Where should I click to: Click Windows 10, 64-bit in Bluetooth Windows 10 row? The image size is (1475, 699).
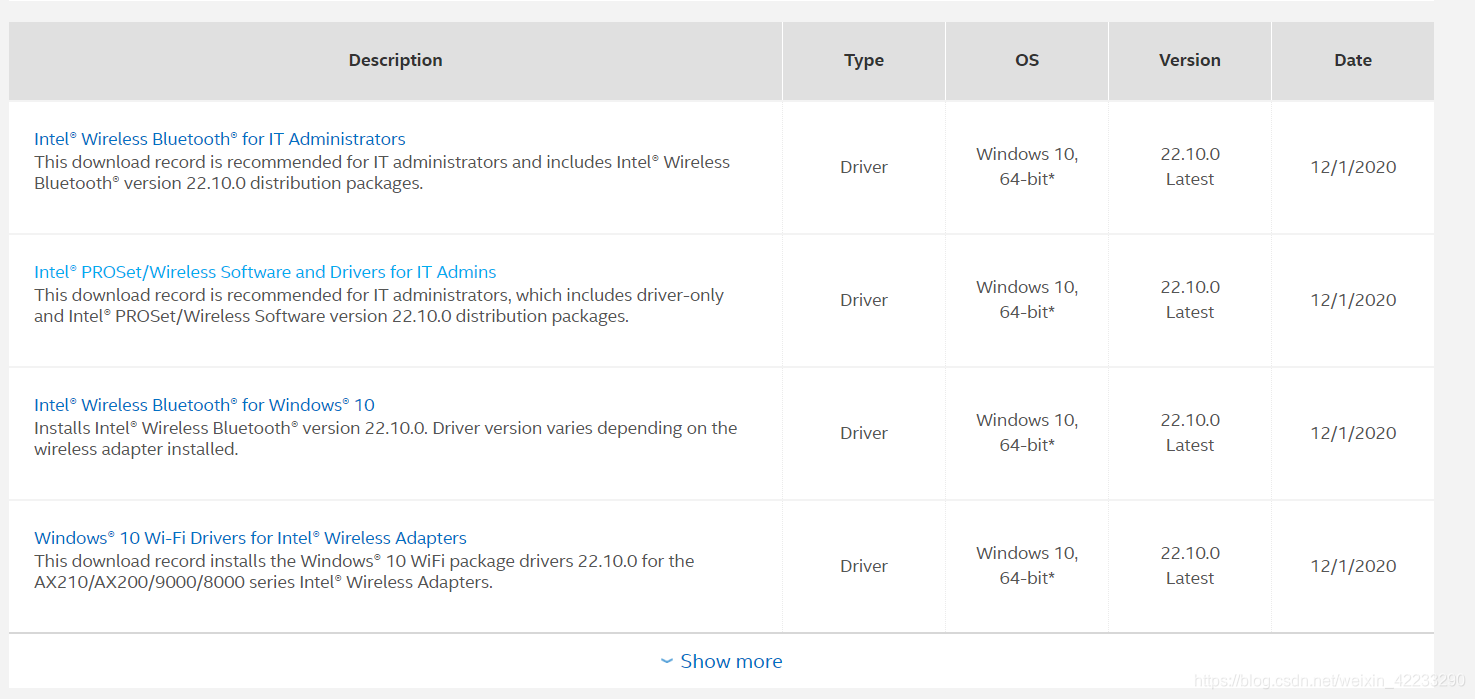(x=1027, y=433)
